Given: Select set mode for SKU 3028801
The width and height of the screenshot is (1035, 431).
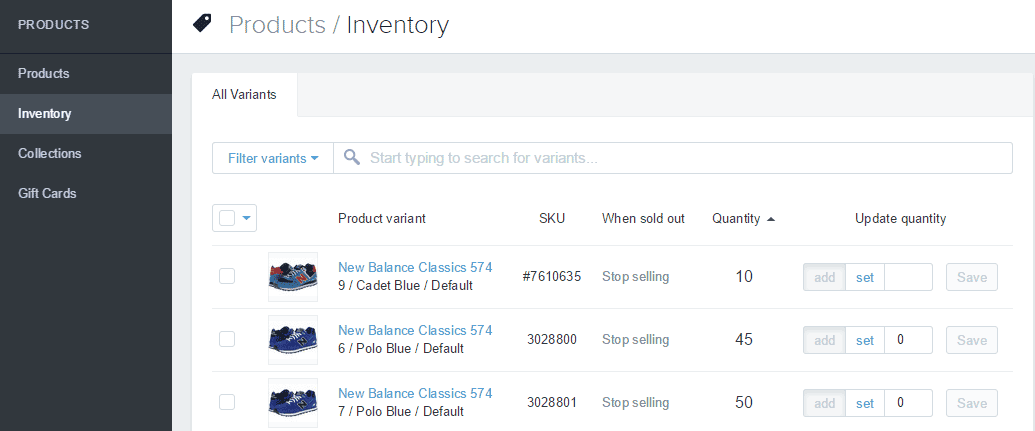Looking at the screenshot, I should click(865, 403).
